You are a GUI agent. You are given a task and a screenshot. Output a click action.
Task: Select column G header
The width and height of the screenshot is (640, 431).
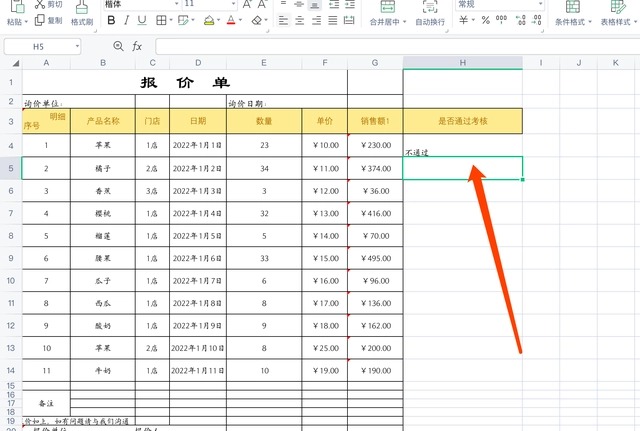375,63
